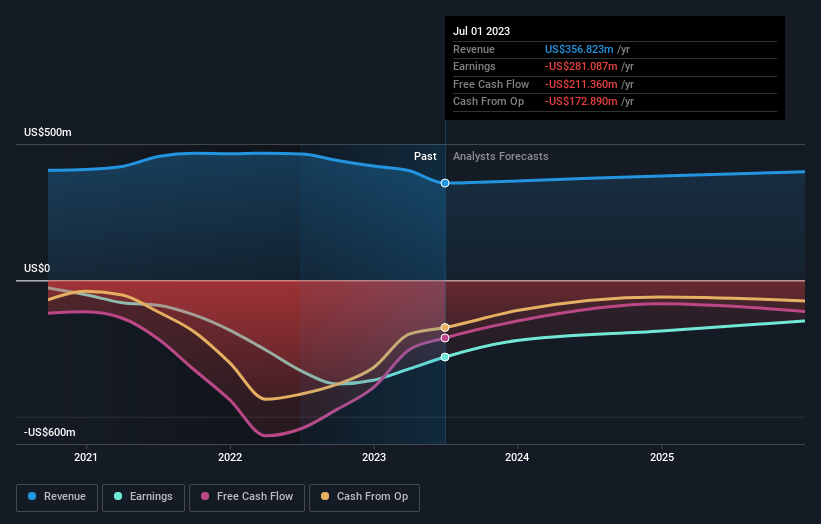Click the Analysts Forecasts label
Viewport: 821px width, 524px height.
tap(501, 156)
